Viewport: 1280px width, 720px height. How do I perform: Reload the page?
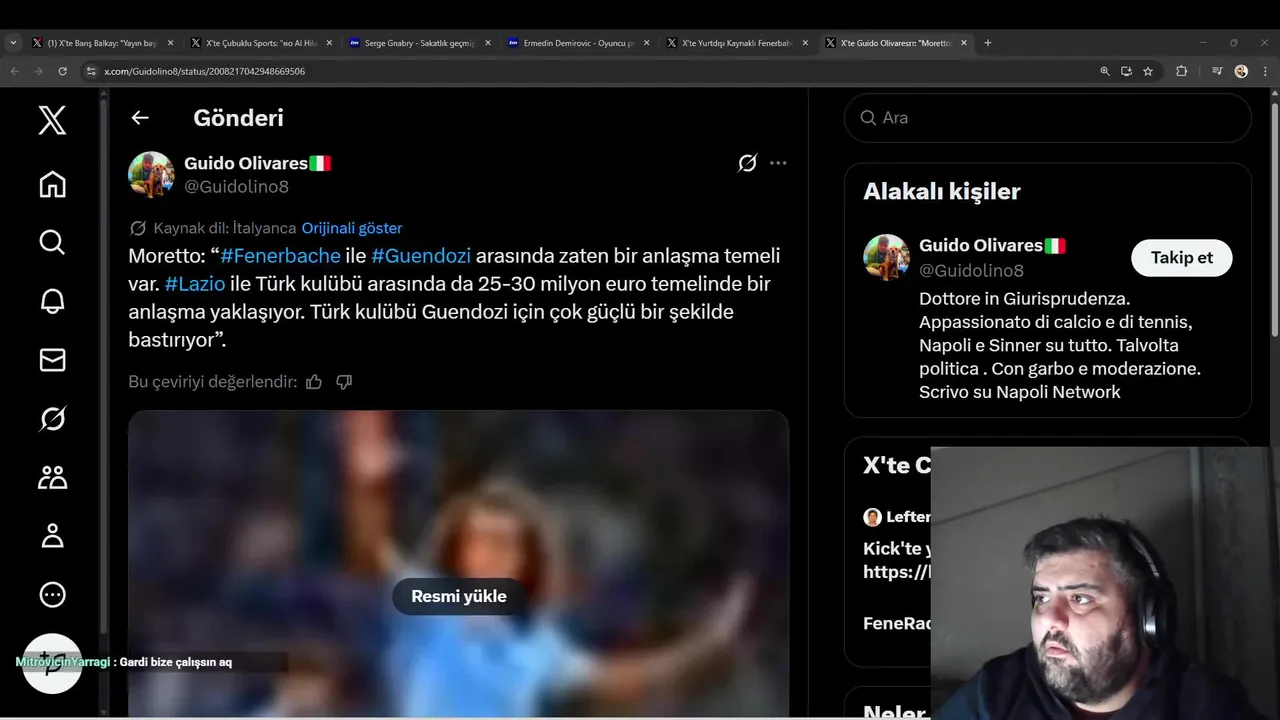[62, 71]
